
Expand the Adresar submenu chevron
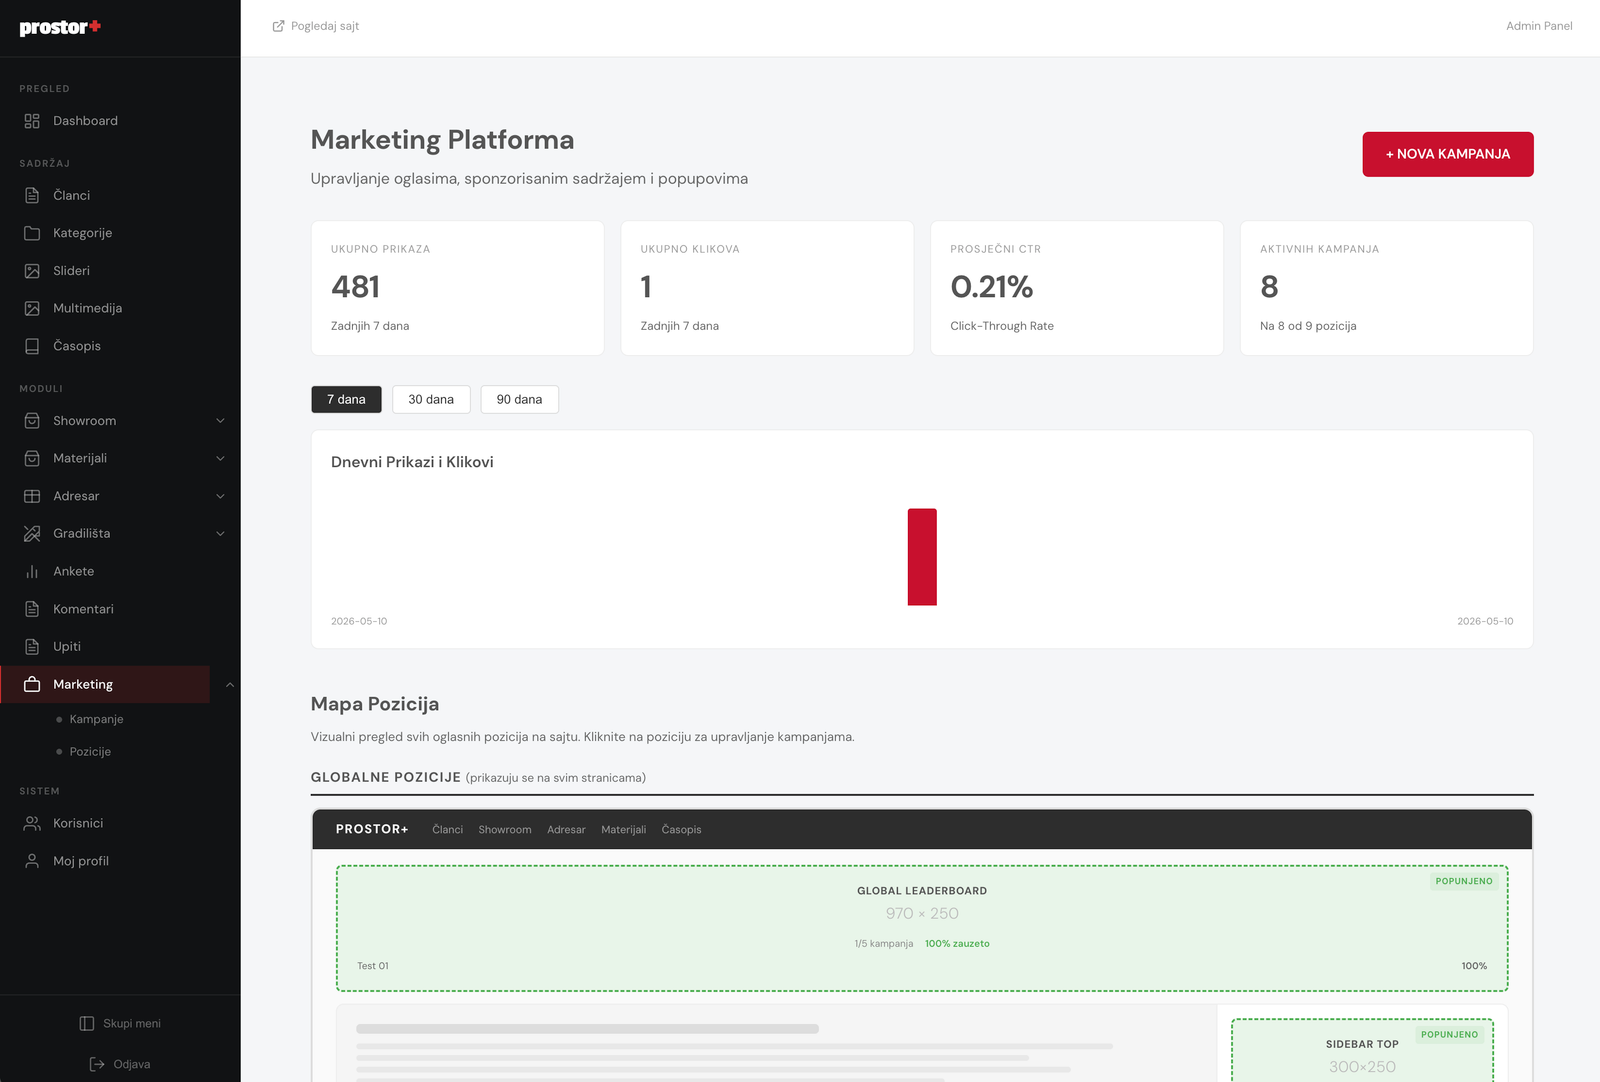point(220,496)
